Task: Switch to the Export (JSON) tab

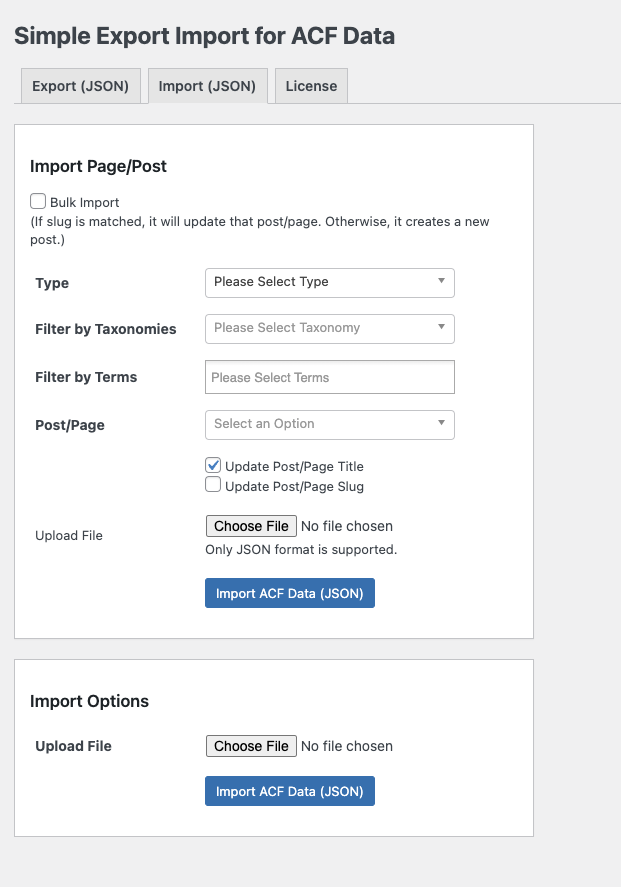Action: [80, 86]
